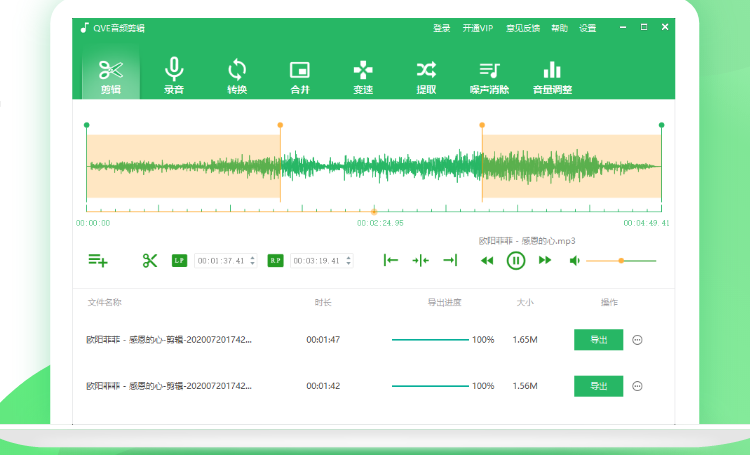Open the 音量调整 volume adjust tool
The width and height of the screenshot is (750, 455).
click(x=552, y=76)
